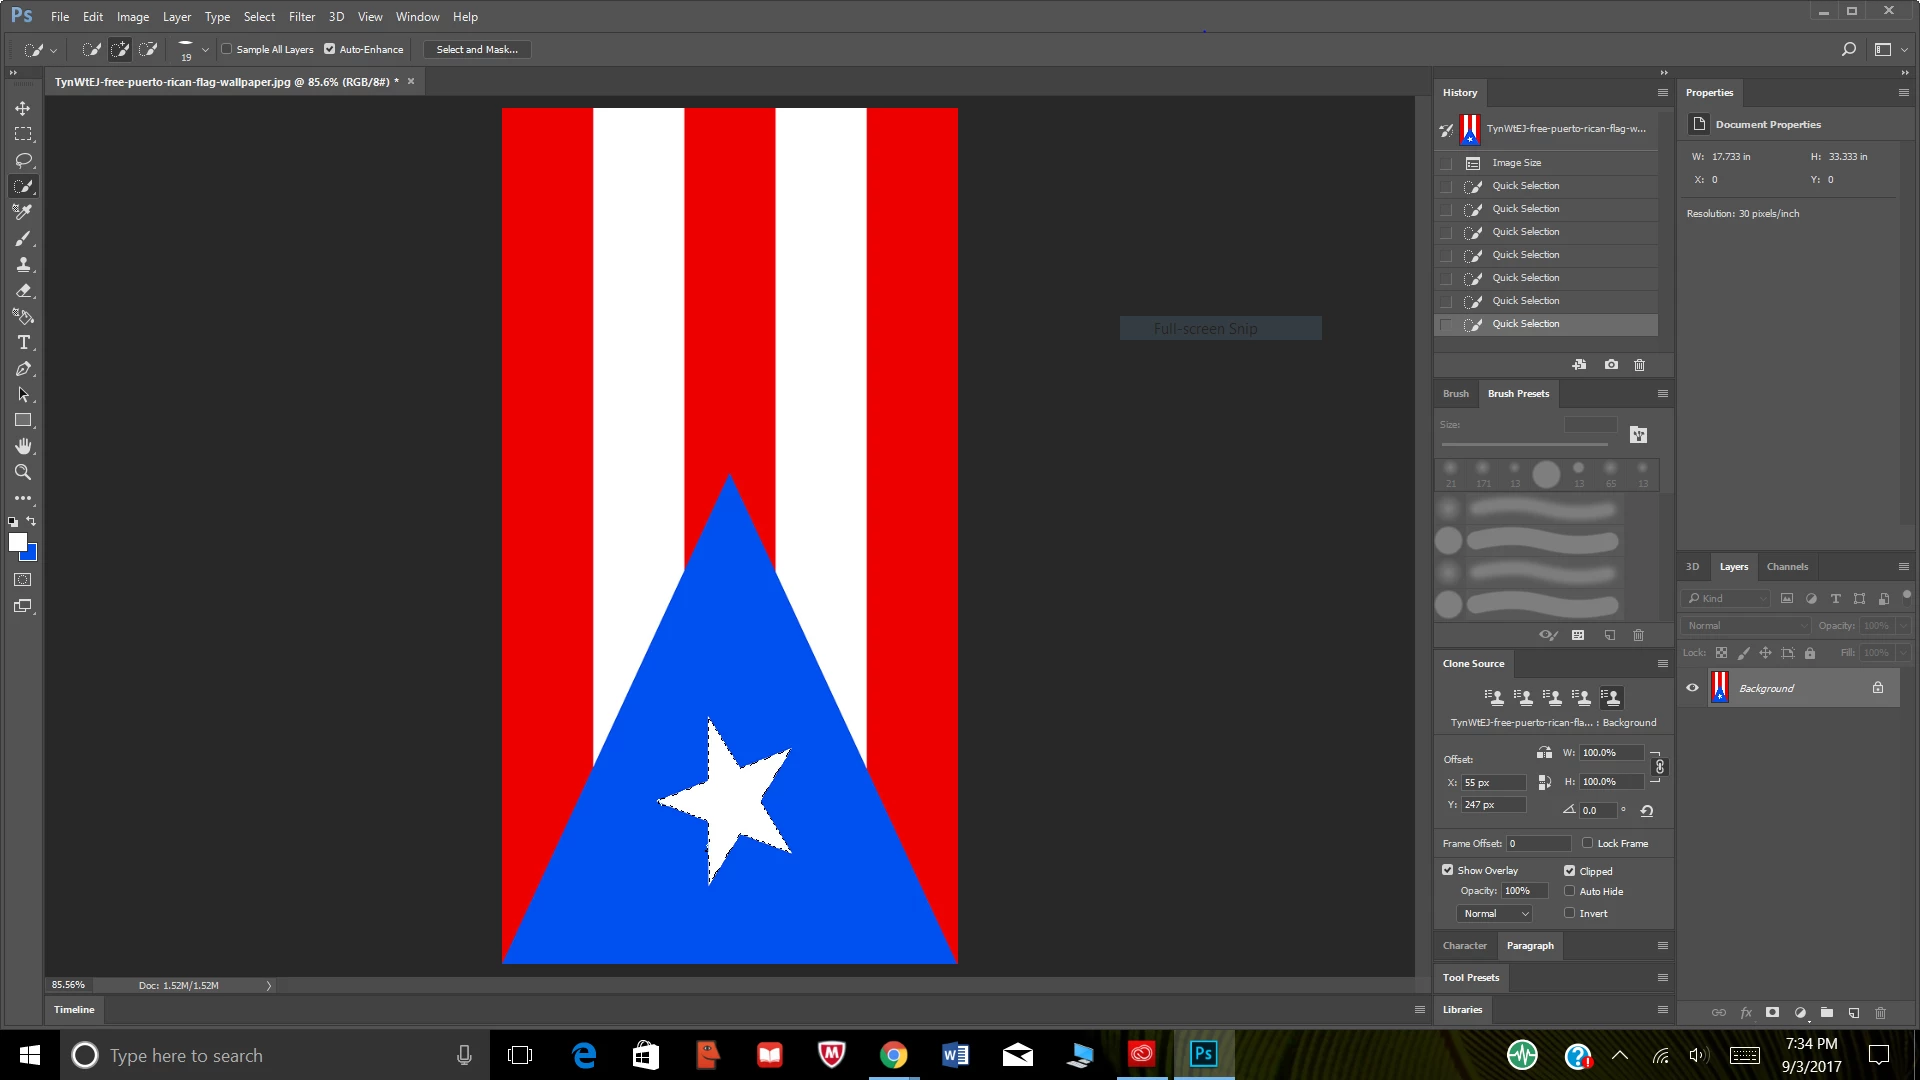The height and width of the screenshot is (1080, 1920).
Task: Uncheck Auto-Enhance option
Action: pos(330,49)
